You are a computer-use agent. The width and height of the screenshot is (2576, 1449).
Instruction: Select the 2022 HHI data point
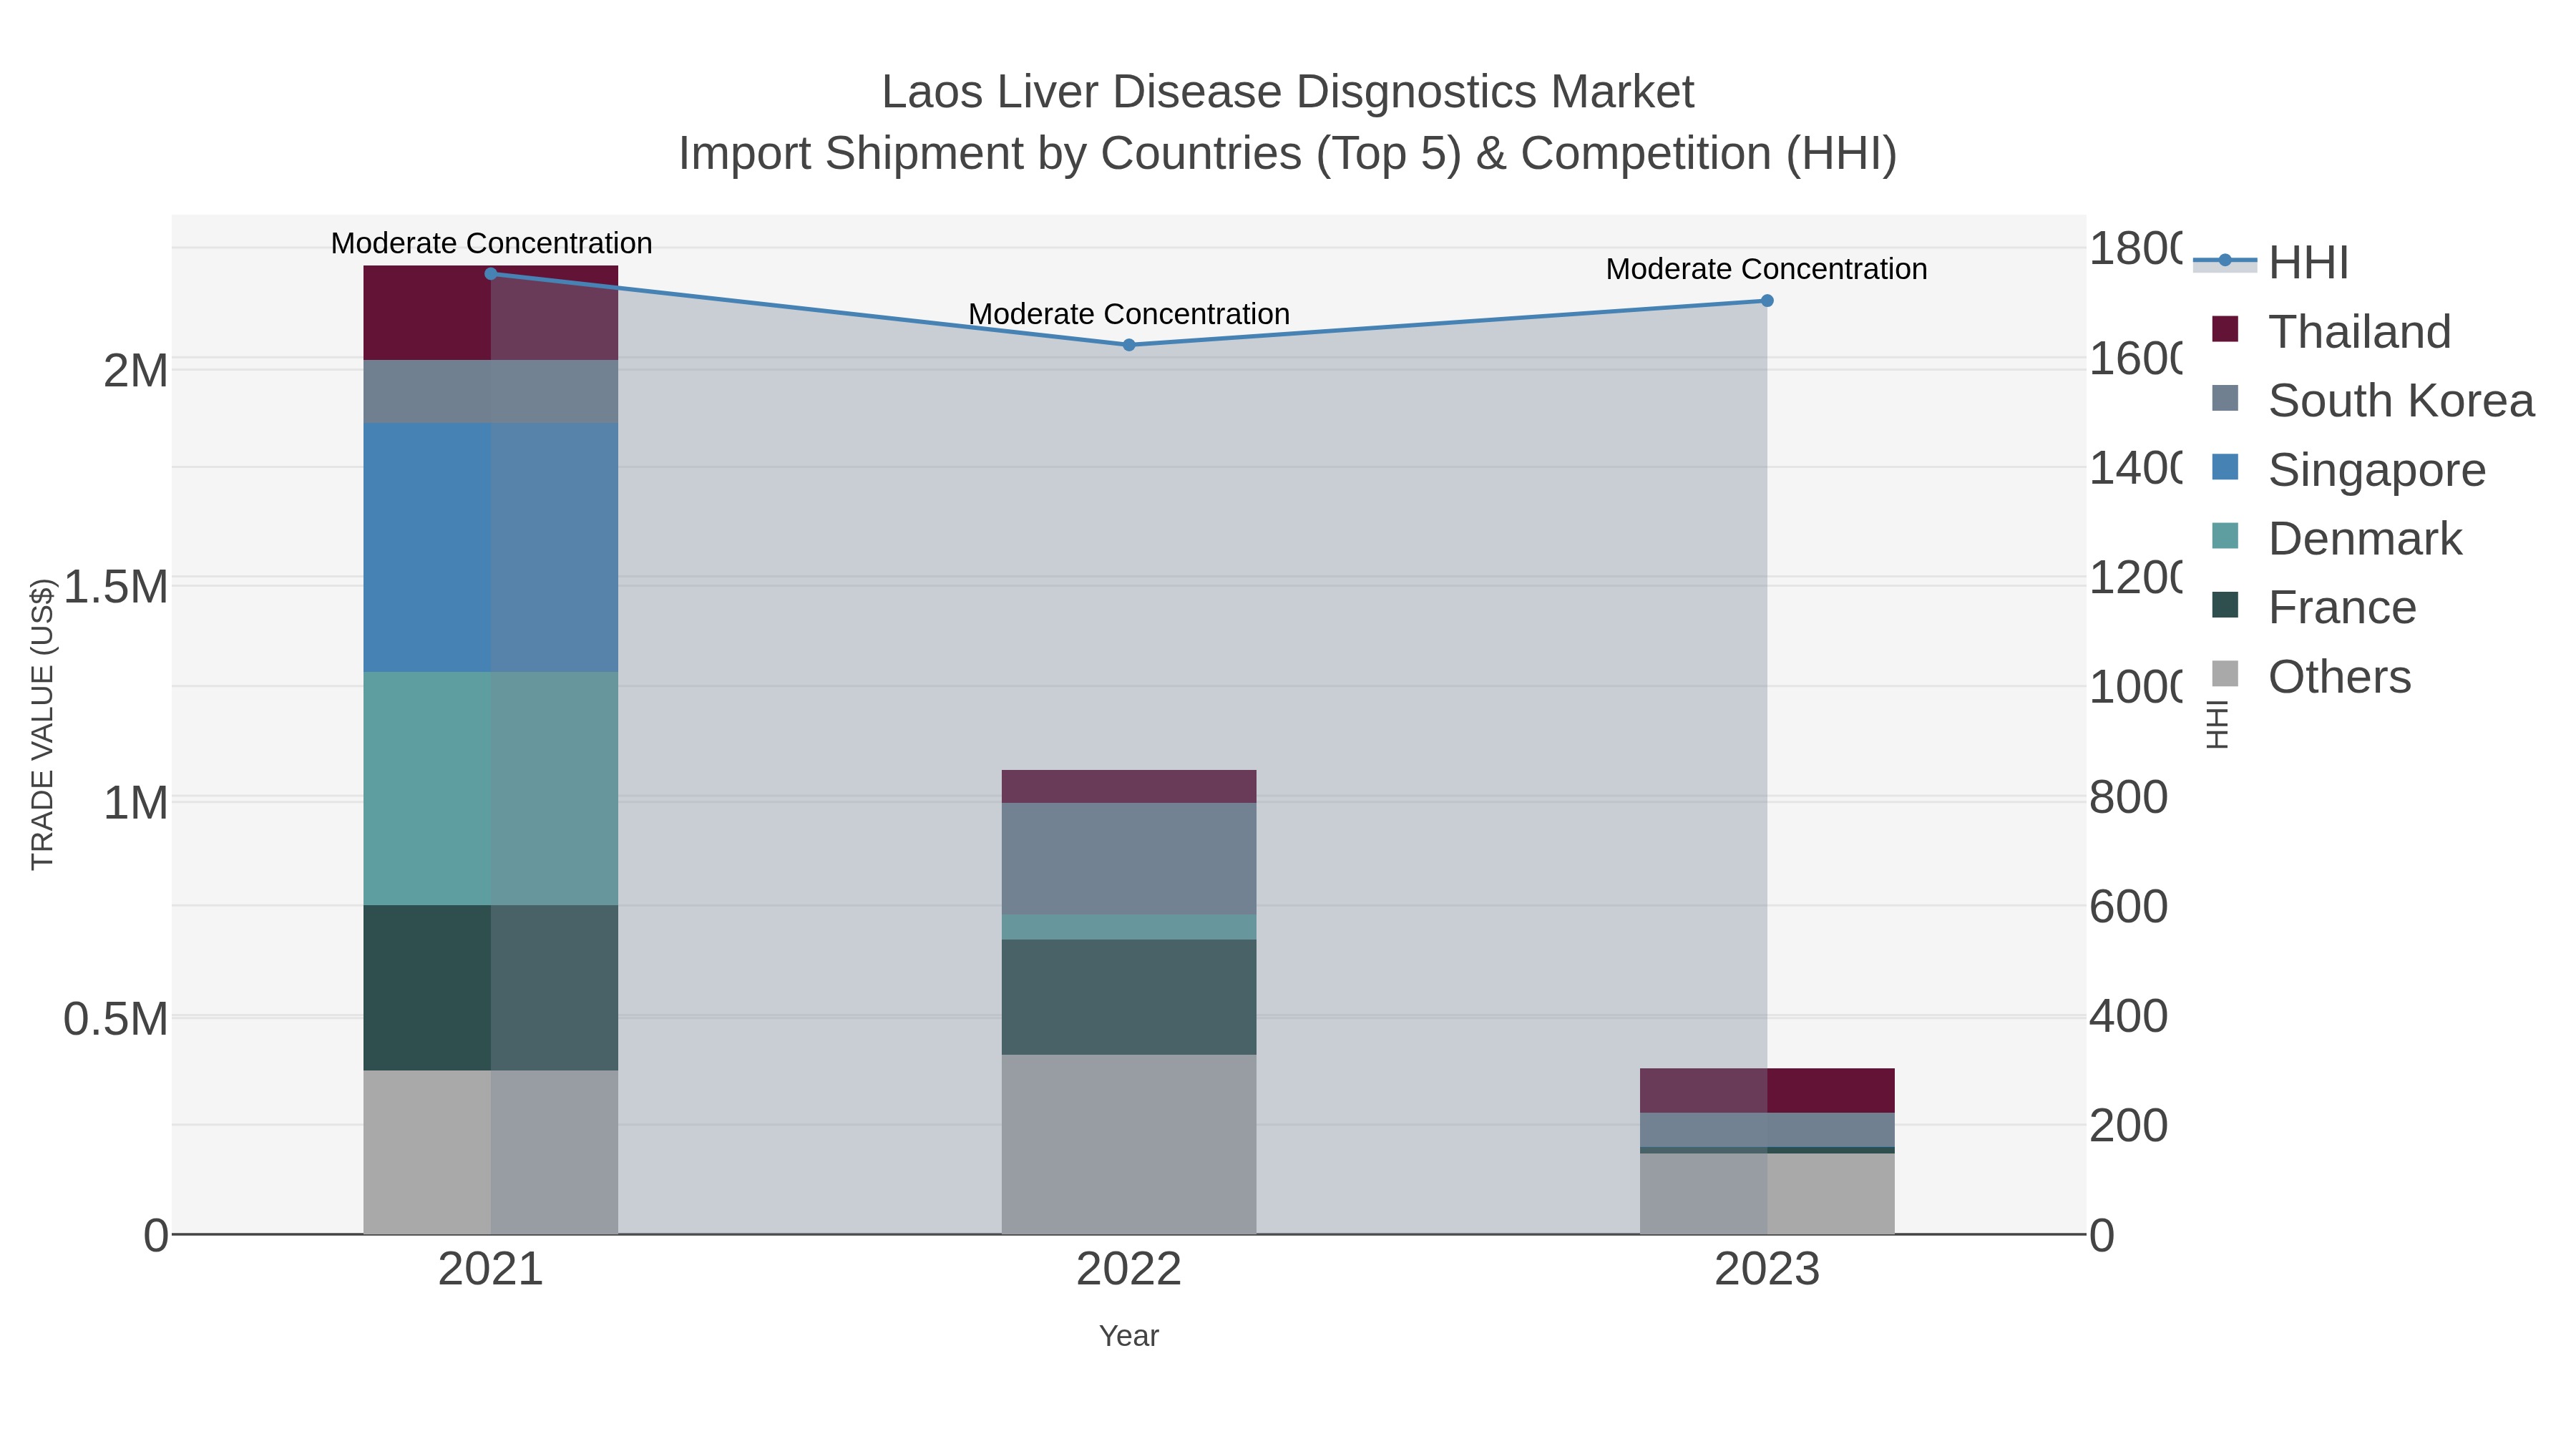click(1129, 345)
